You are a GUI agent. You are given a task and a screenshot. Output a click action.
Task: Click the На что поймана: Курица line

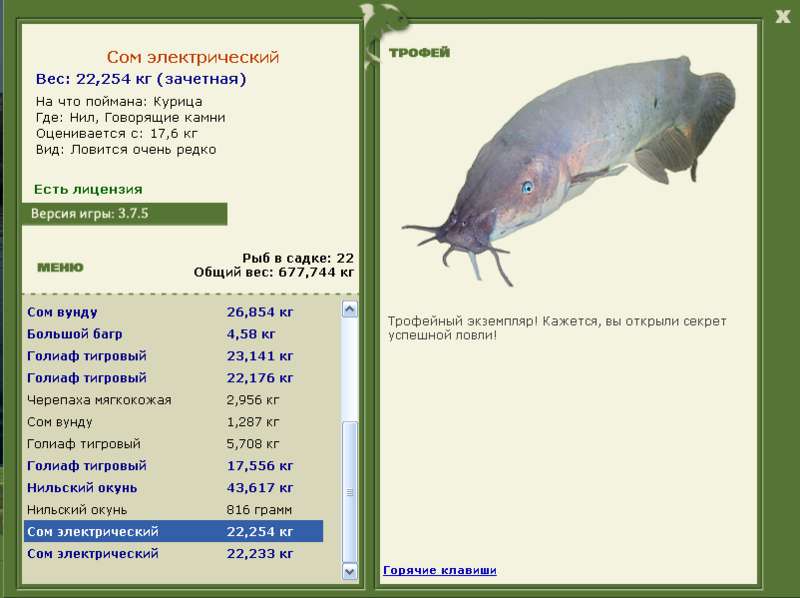(119, 102)
